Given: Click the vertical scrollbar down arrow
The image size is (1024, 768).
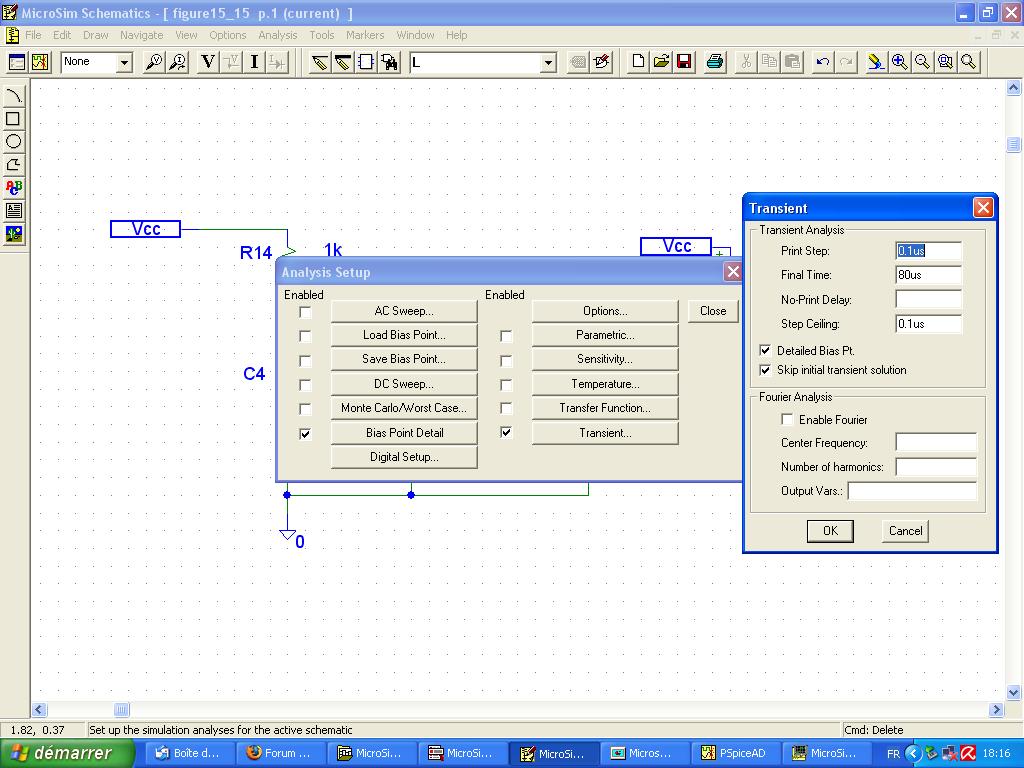Looking at the screenshot, I should pos(1014,692).
